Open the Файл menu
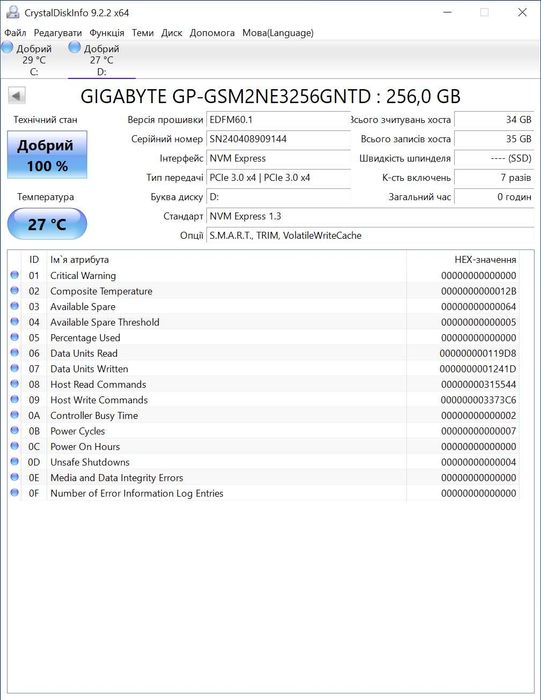Image resolution: width=541 pixels, height=700 pixels. (x=15, y=33)
